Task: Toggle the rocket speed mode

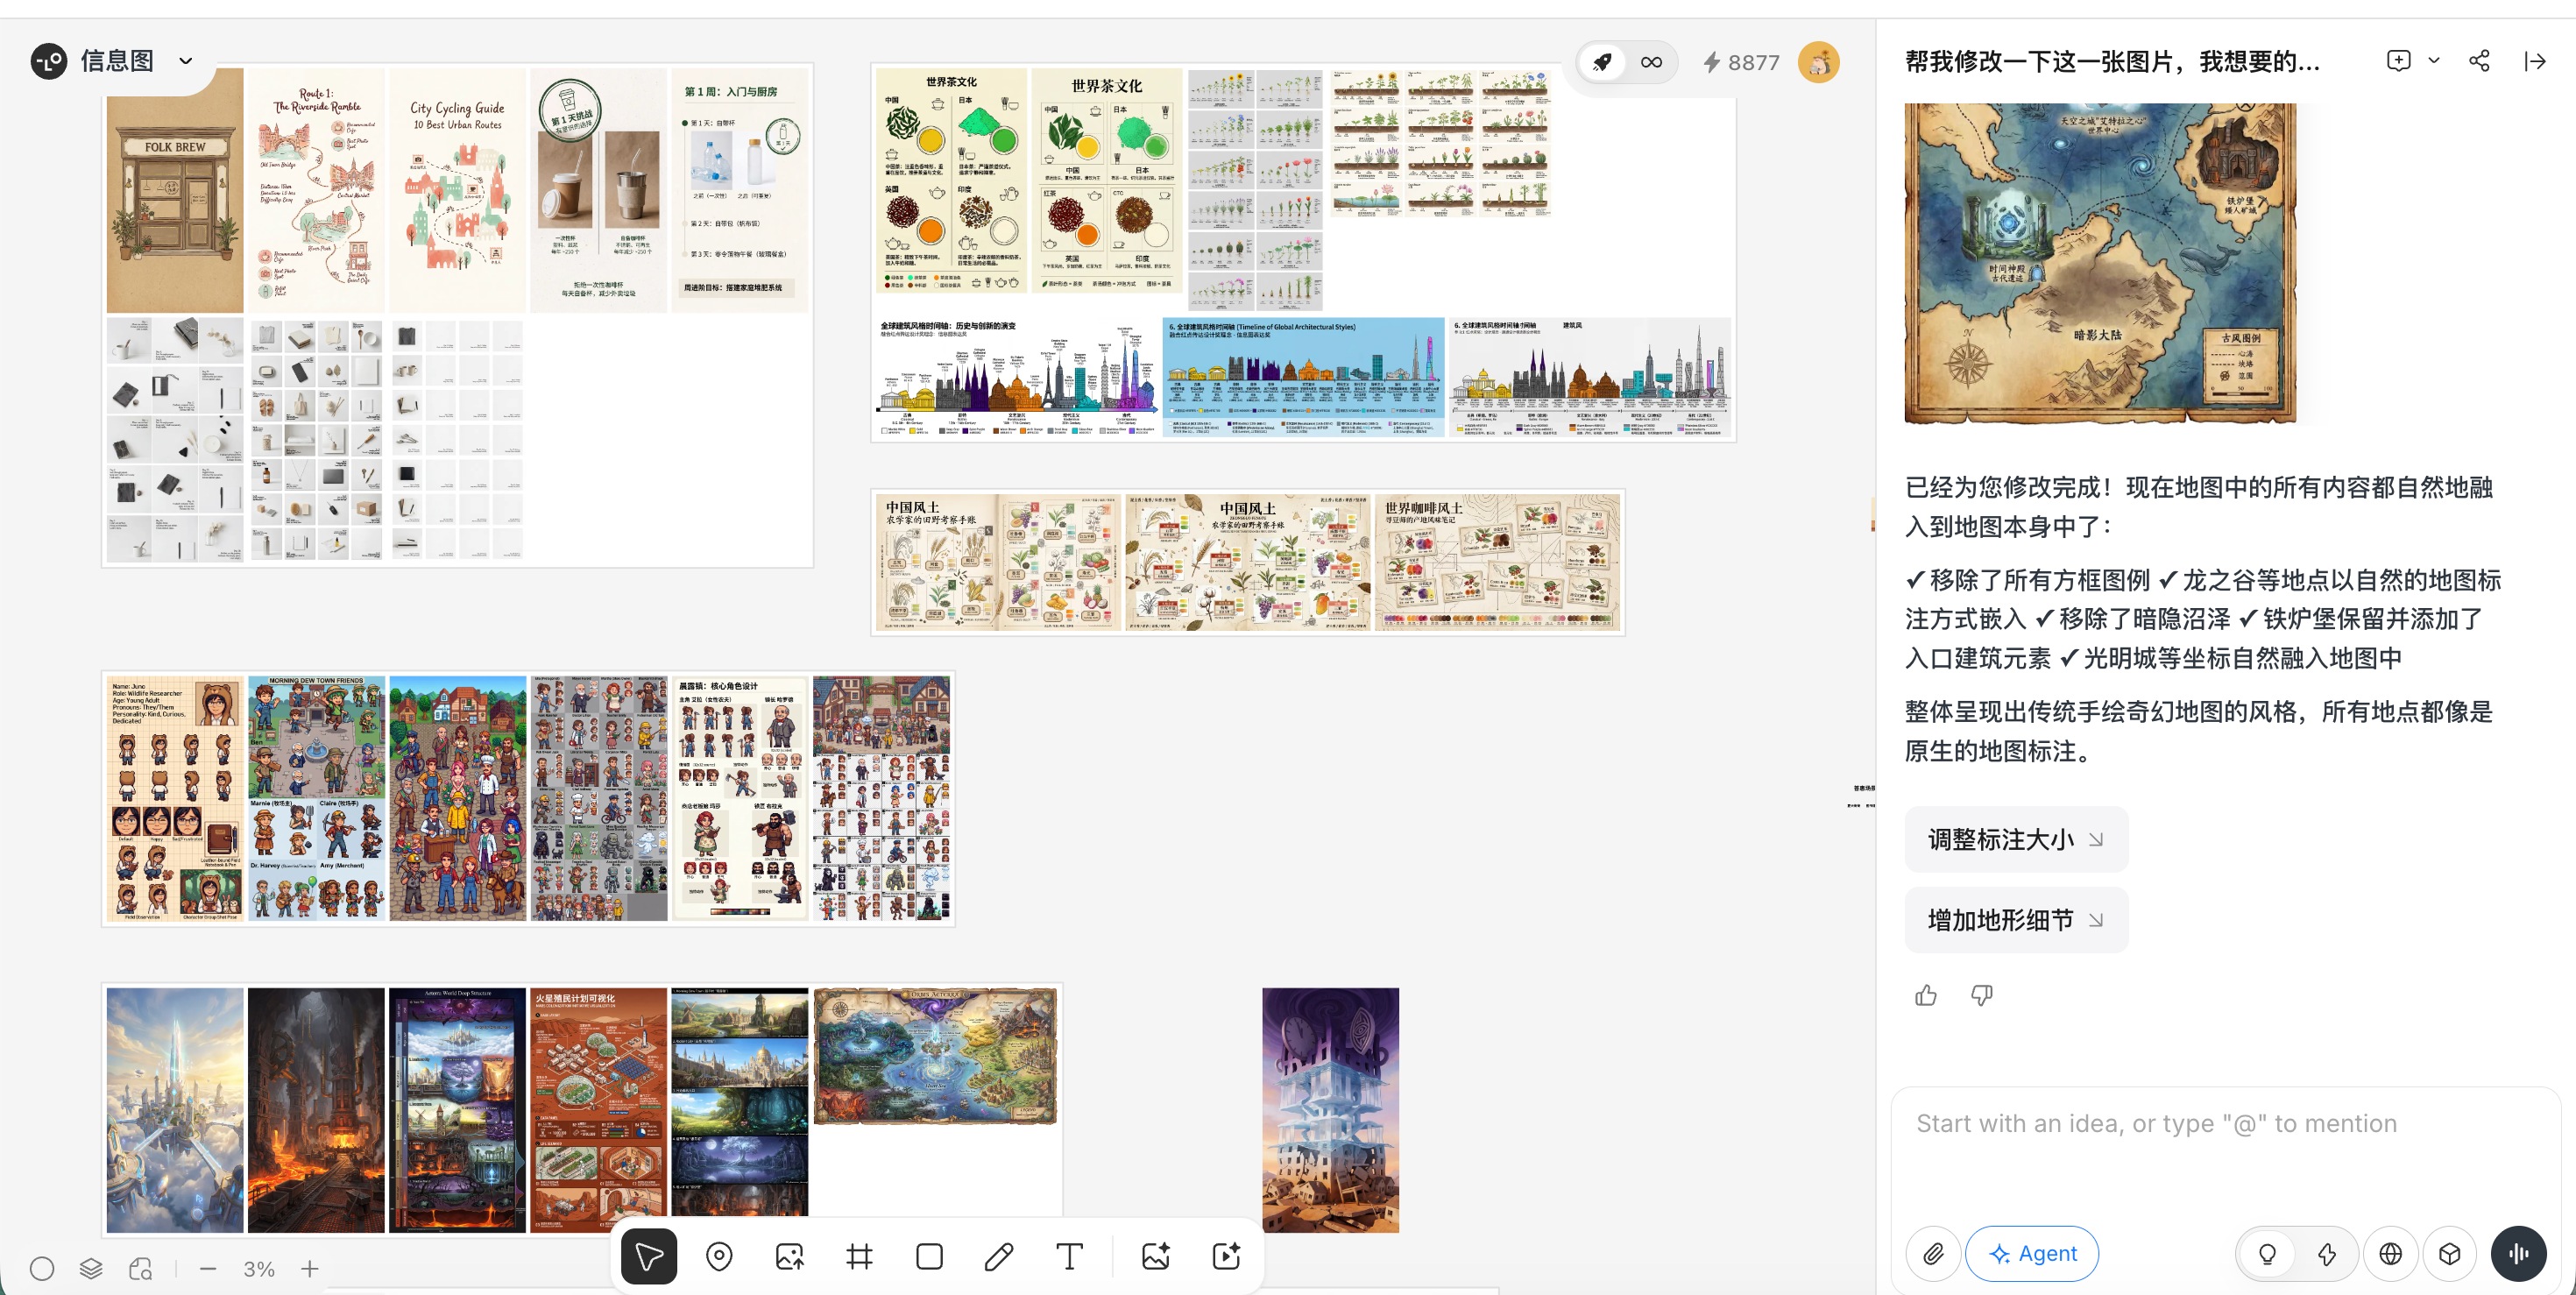Action: pos(1602,62)
